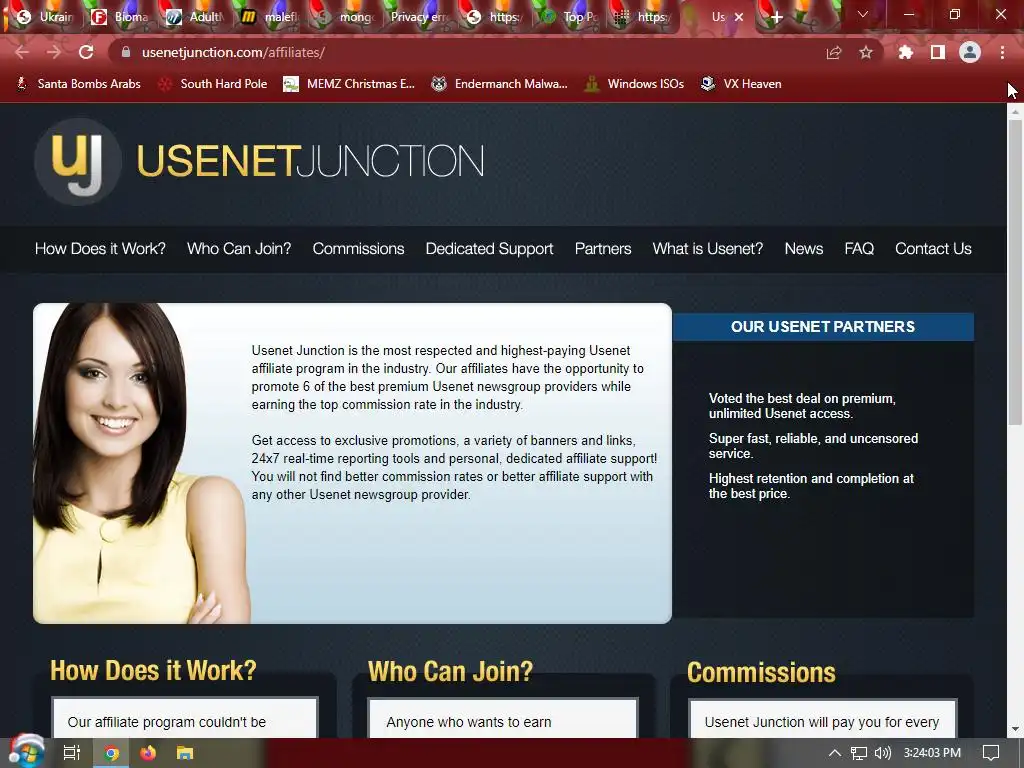Open File Explorer from the taskbar
Image resolution: width=1024 pixels, height=768 pixels.
[x=185, y=753]
